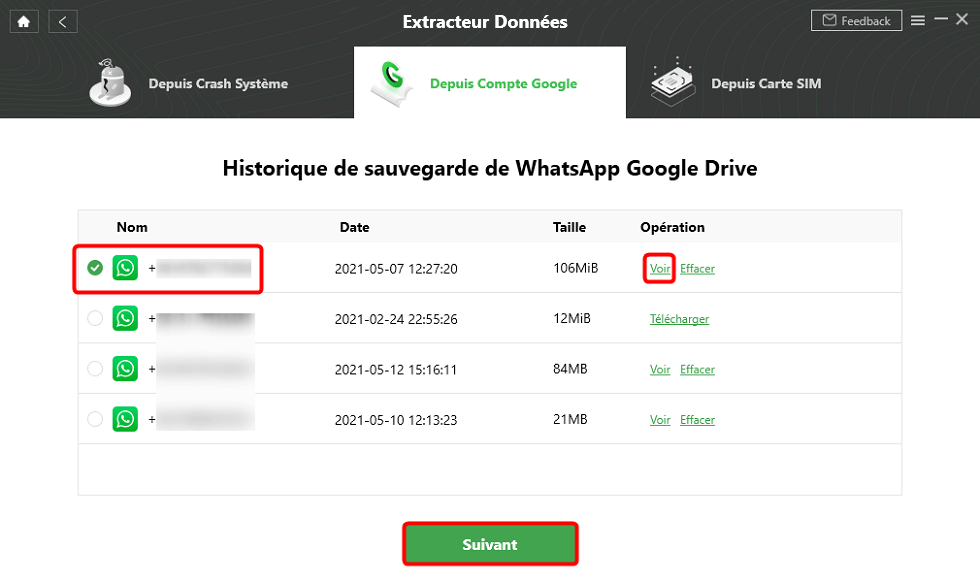Click date 2021-02-24 22:55:26
Screen dimensions: 980x582
coord(396,319)
